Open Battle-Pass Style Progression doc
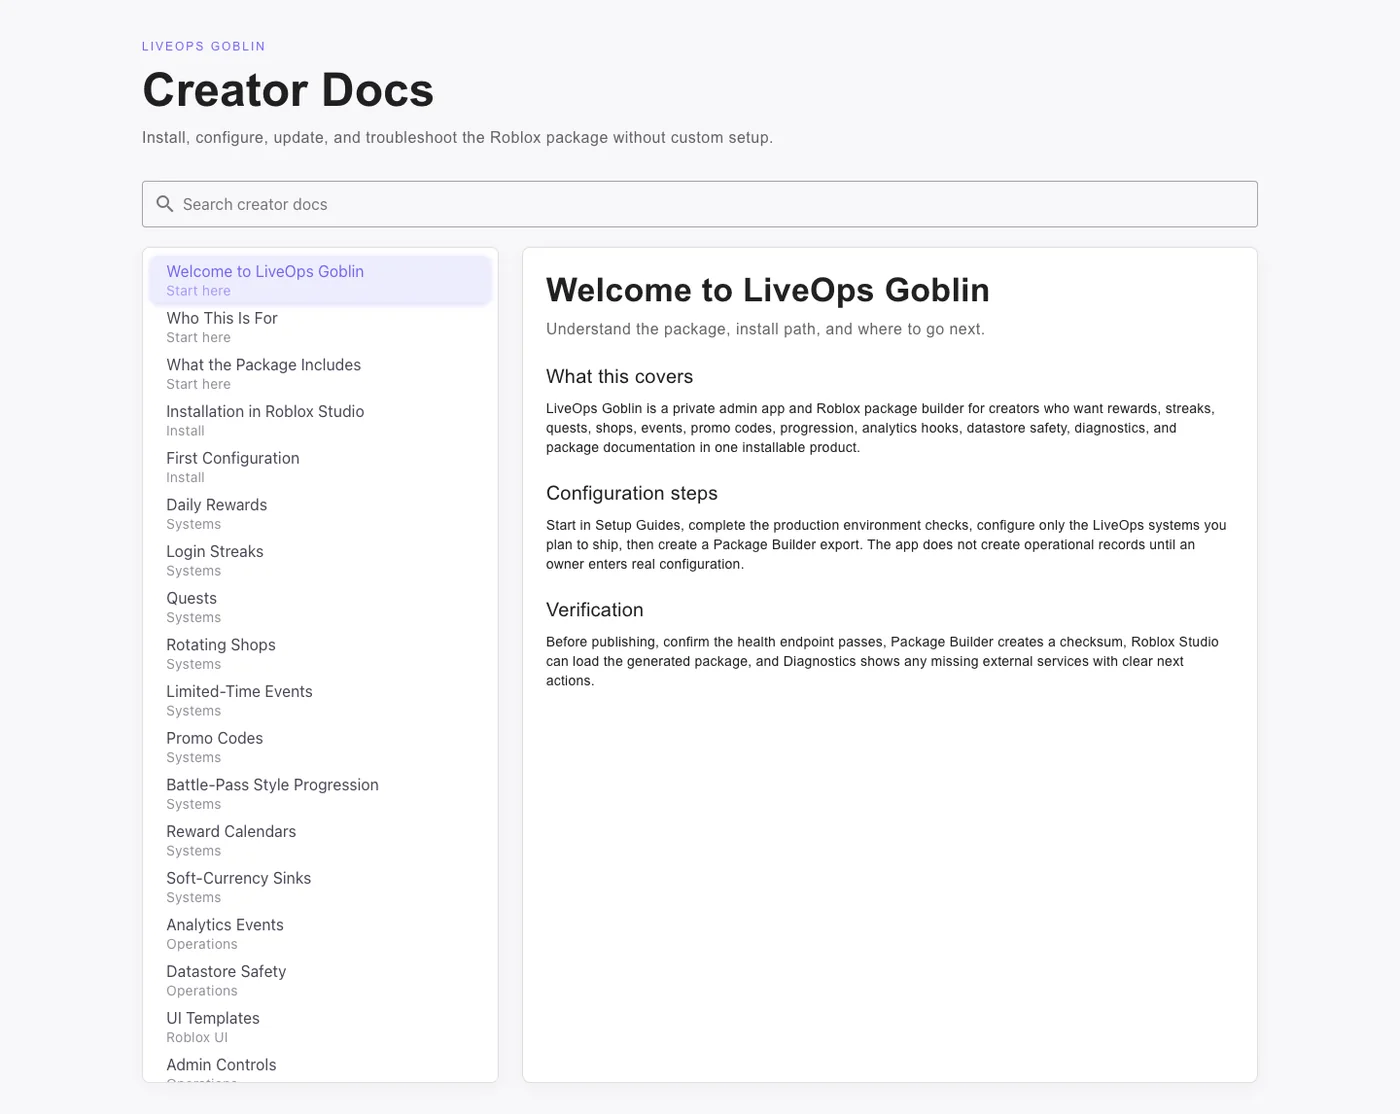This screenshot has width=1400, height=1114. coord(320,794)
